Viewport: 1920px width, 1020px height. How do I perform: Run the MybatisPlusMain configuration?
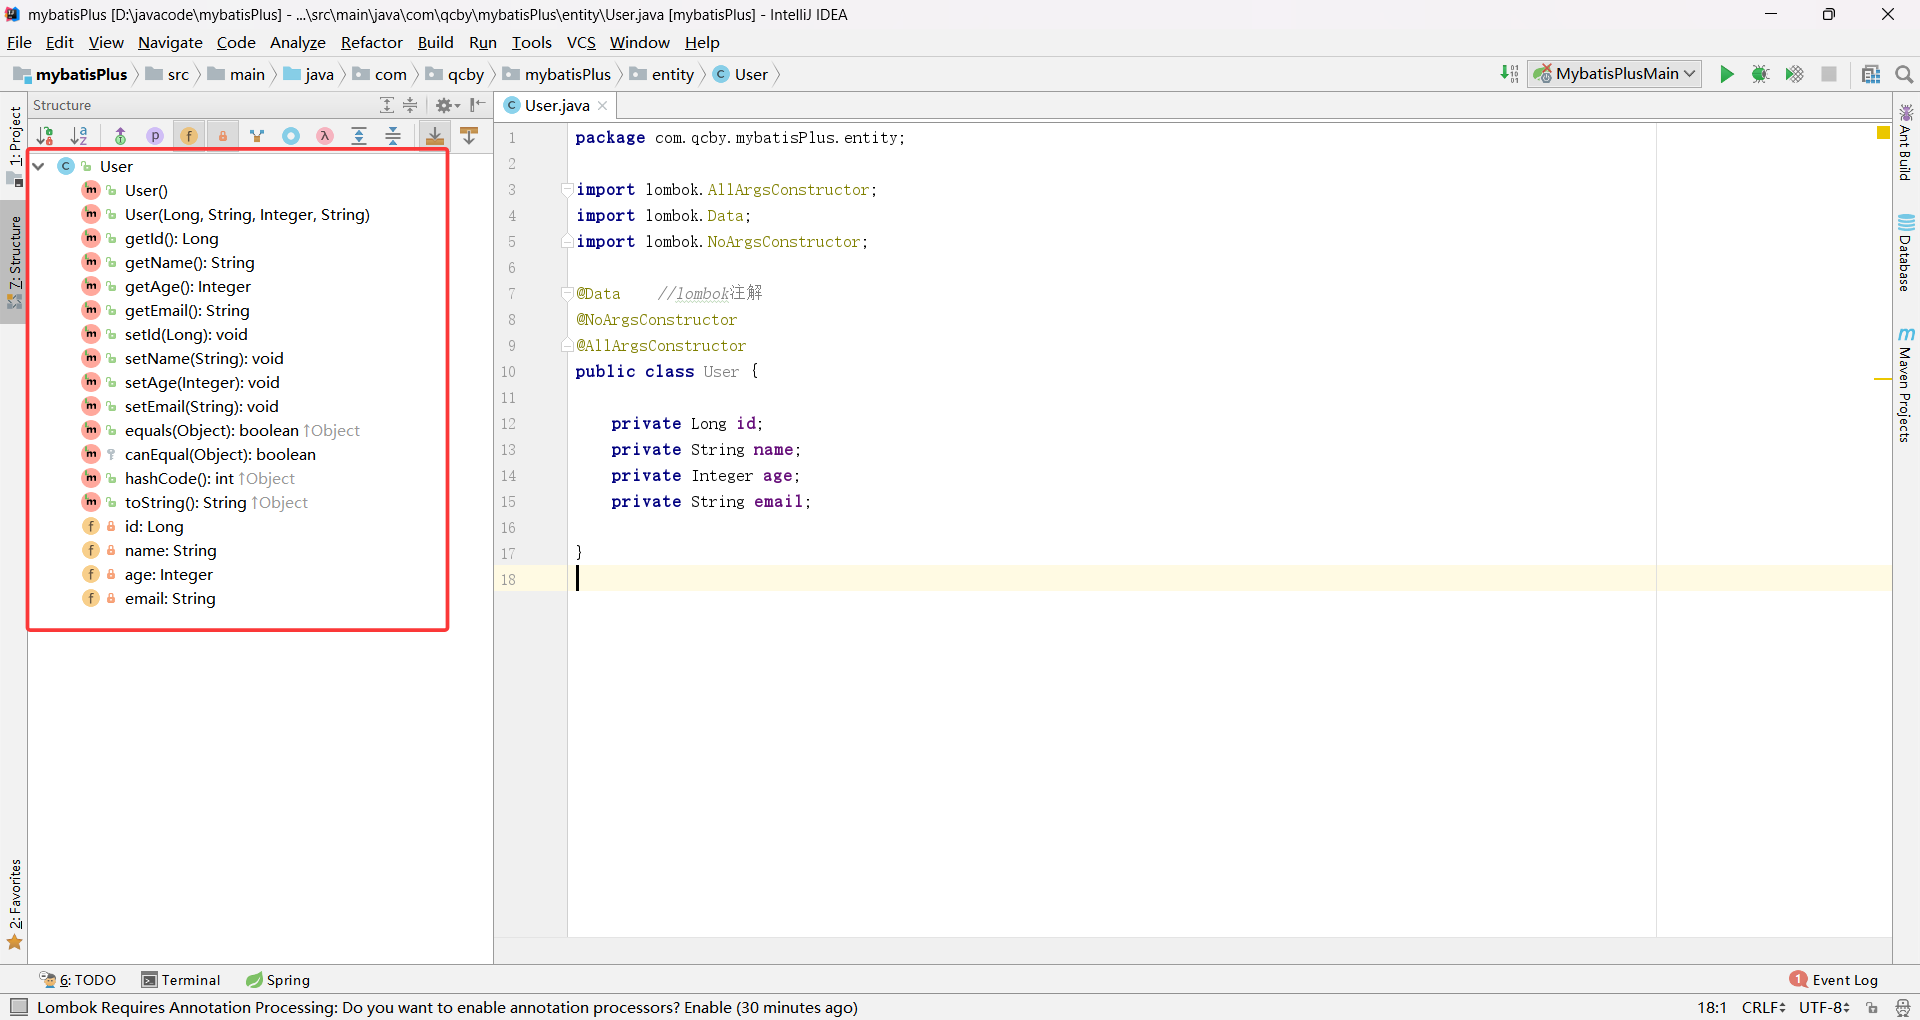coord(1727,74)
